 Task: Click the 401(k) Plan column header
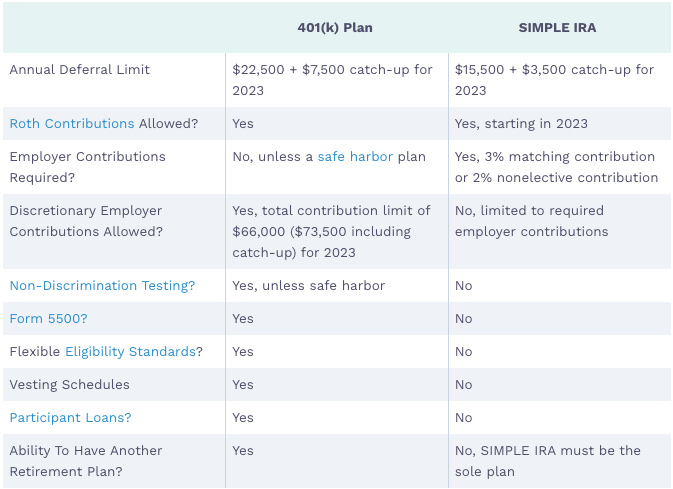[335, 28]
